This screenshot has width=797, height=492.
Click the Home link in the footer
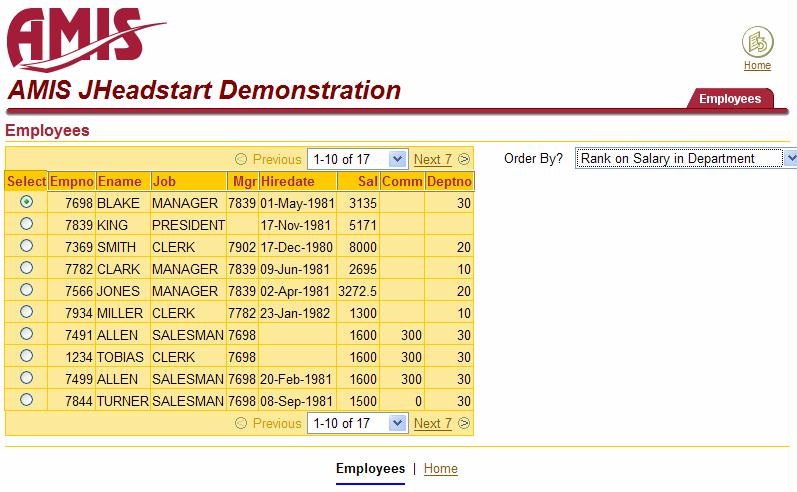pyautogui.click(x=440, y=468)
